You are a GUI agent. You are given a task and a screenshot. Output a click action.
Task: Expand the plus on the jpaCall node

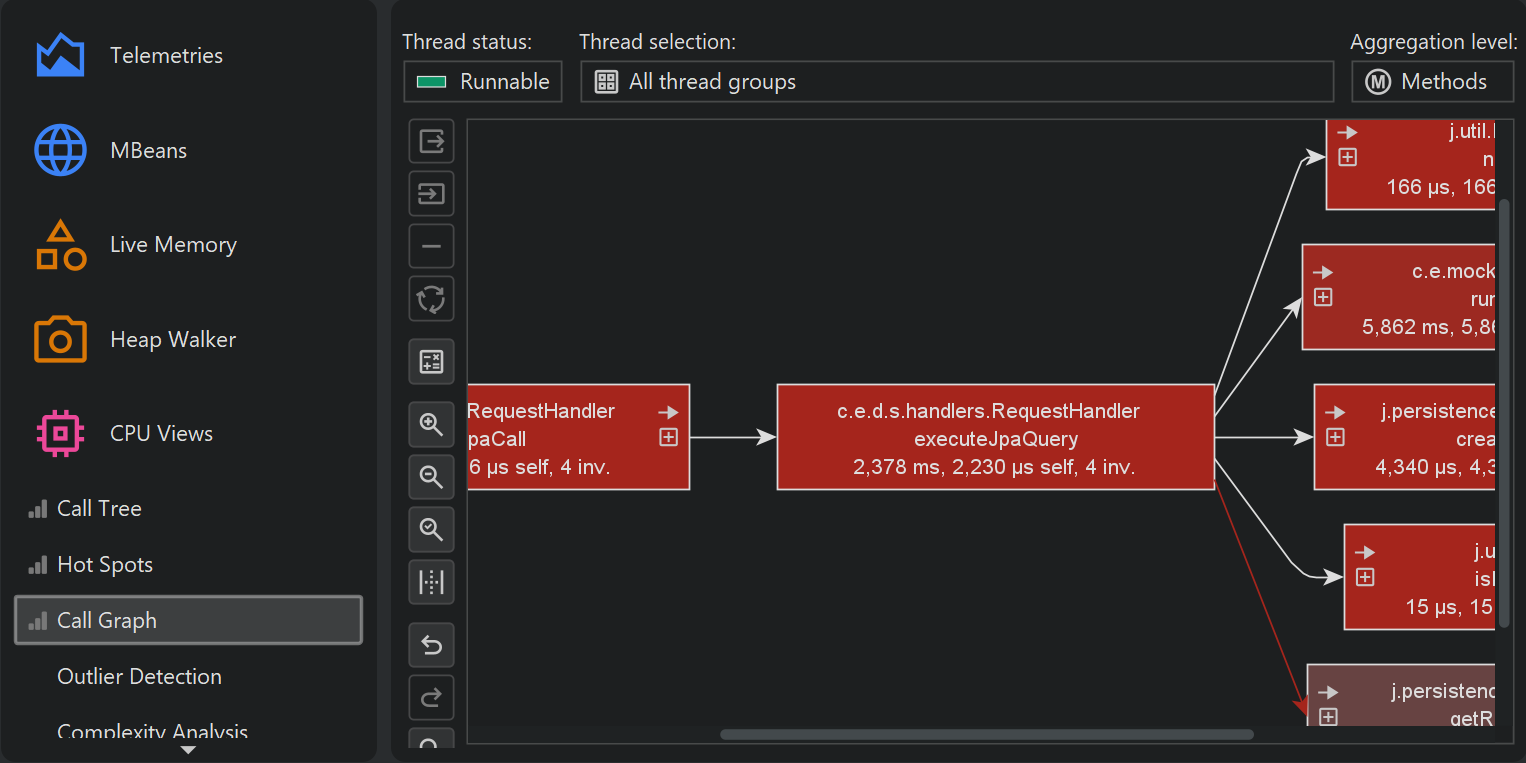tap(668, 437)
